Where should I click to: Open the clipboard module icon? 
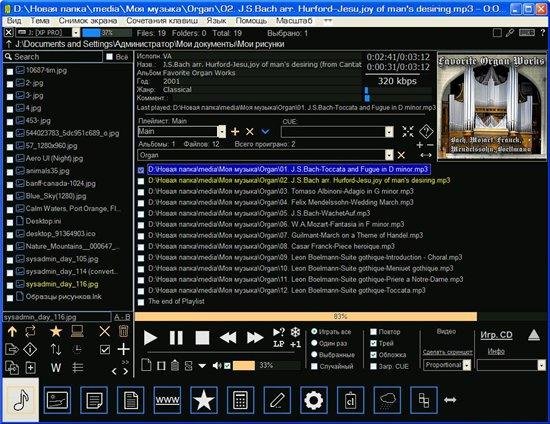click(350, 400)
